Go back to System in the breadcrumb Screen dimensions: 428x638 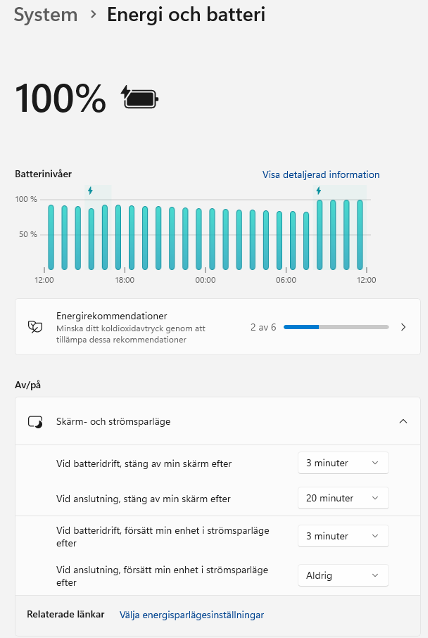coord(46,15)
